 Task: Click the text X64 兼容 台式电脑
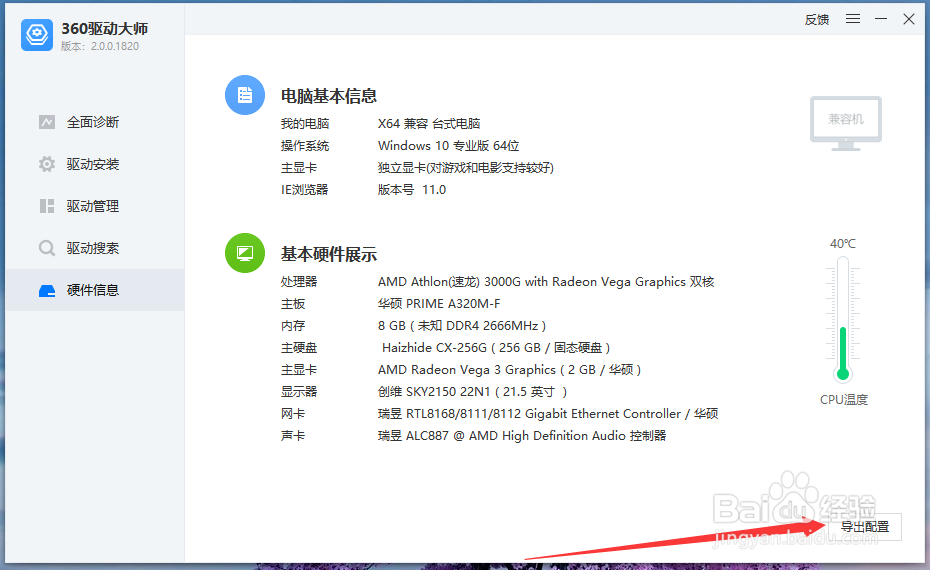429,123
